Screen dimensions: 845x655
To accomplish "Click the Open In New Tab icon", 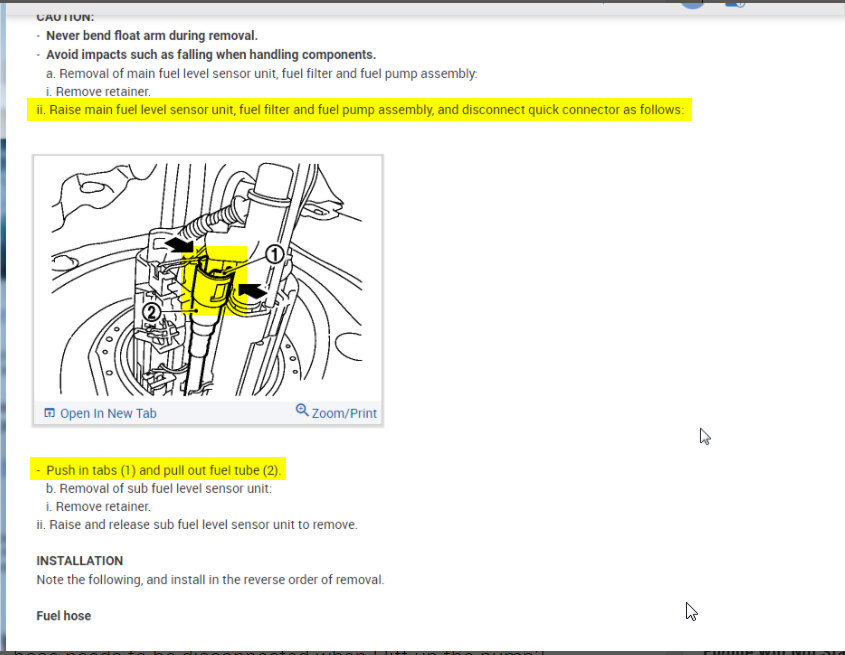I will pyautogui.click(x=49, y=413).
